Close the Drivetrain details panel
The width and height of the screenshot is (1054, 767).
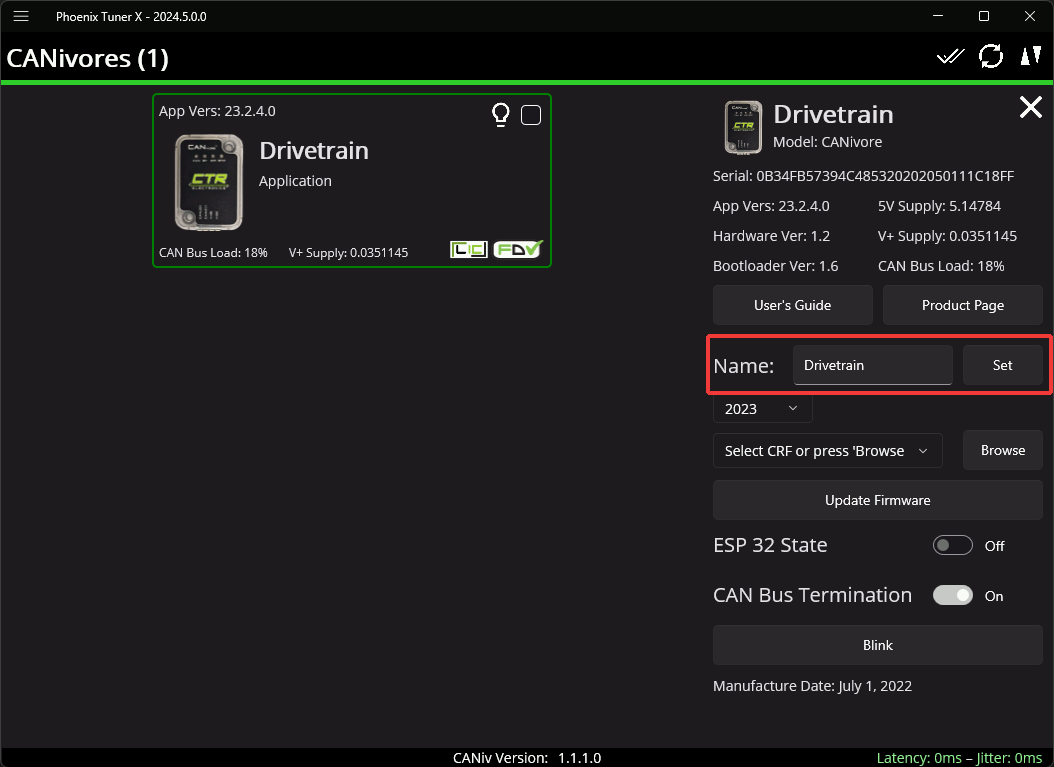coord(1030,107)
